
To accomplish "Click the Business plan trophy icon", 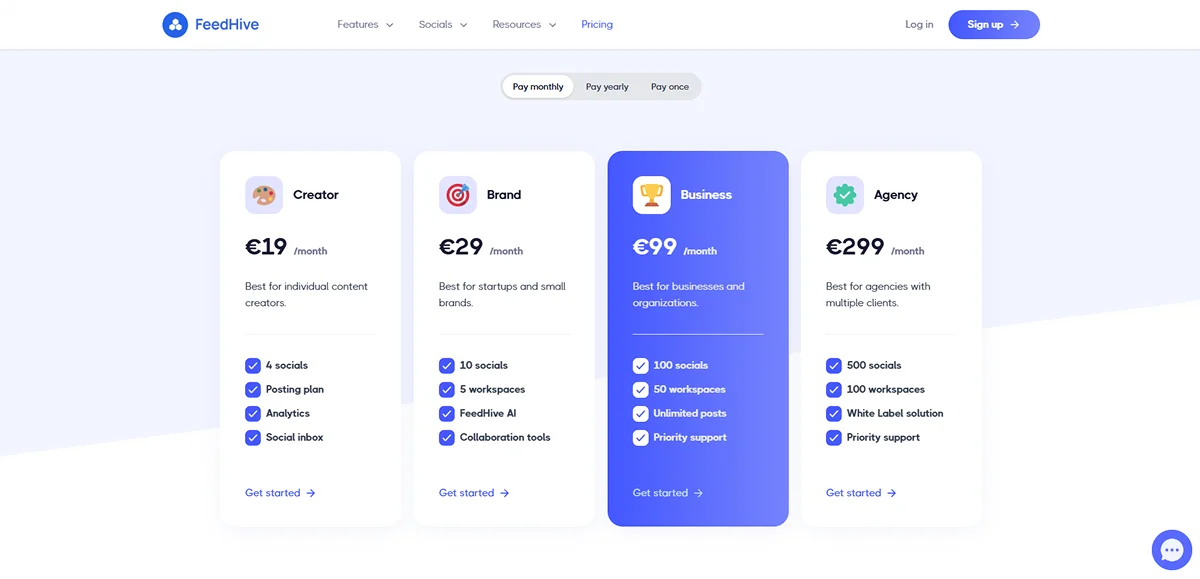I will pyautogui.click(x=651, y=194).
